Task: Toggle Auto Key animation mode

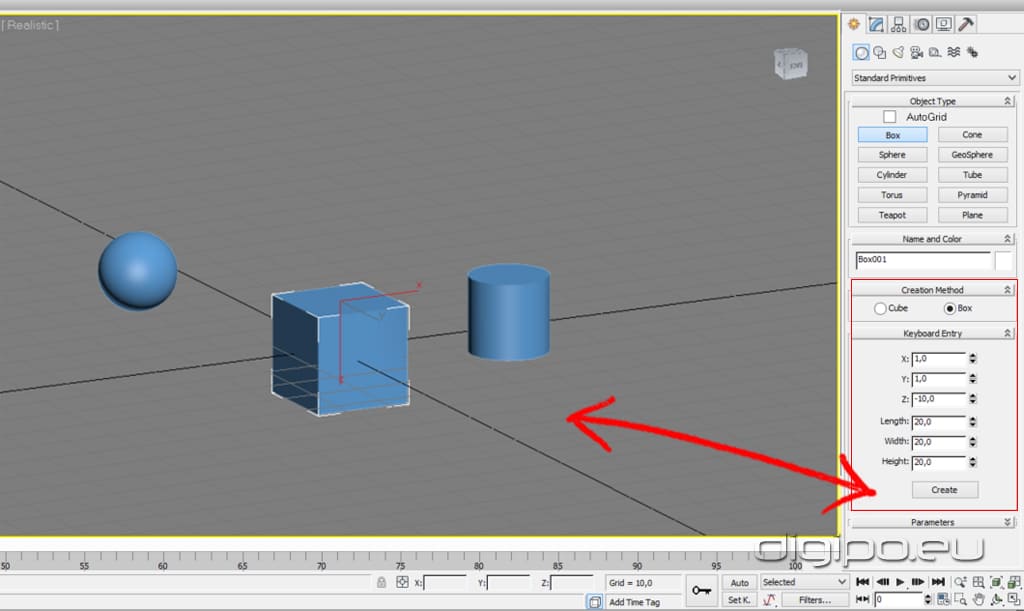Action: click(x=739, y=581)
